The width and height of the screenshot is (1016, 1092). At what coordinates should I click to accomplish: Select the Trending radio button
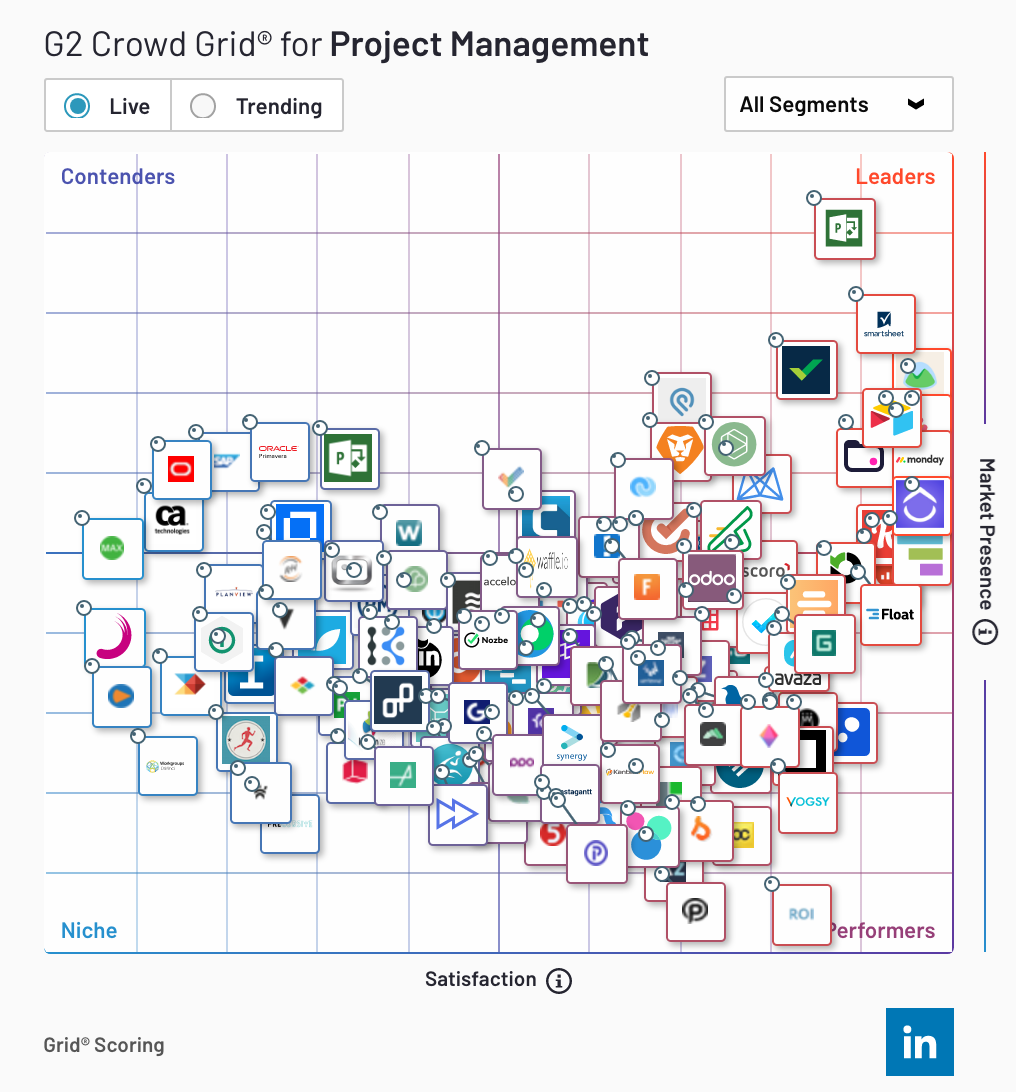(203, 106)
